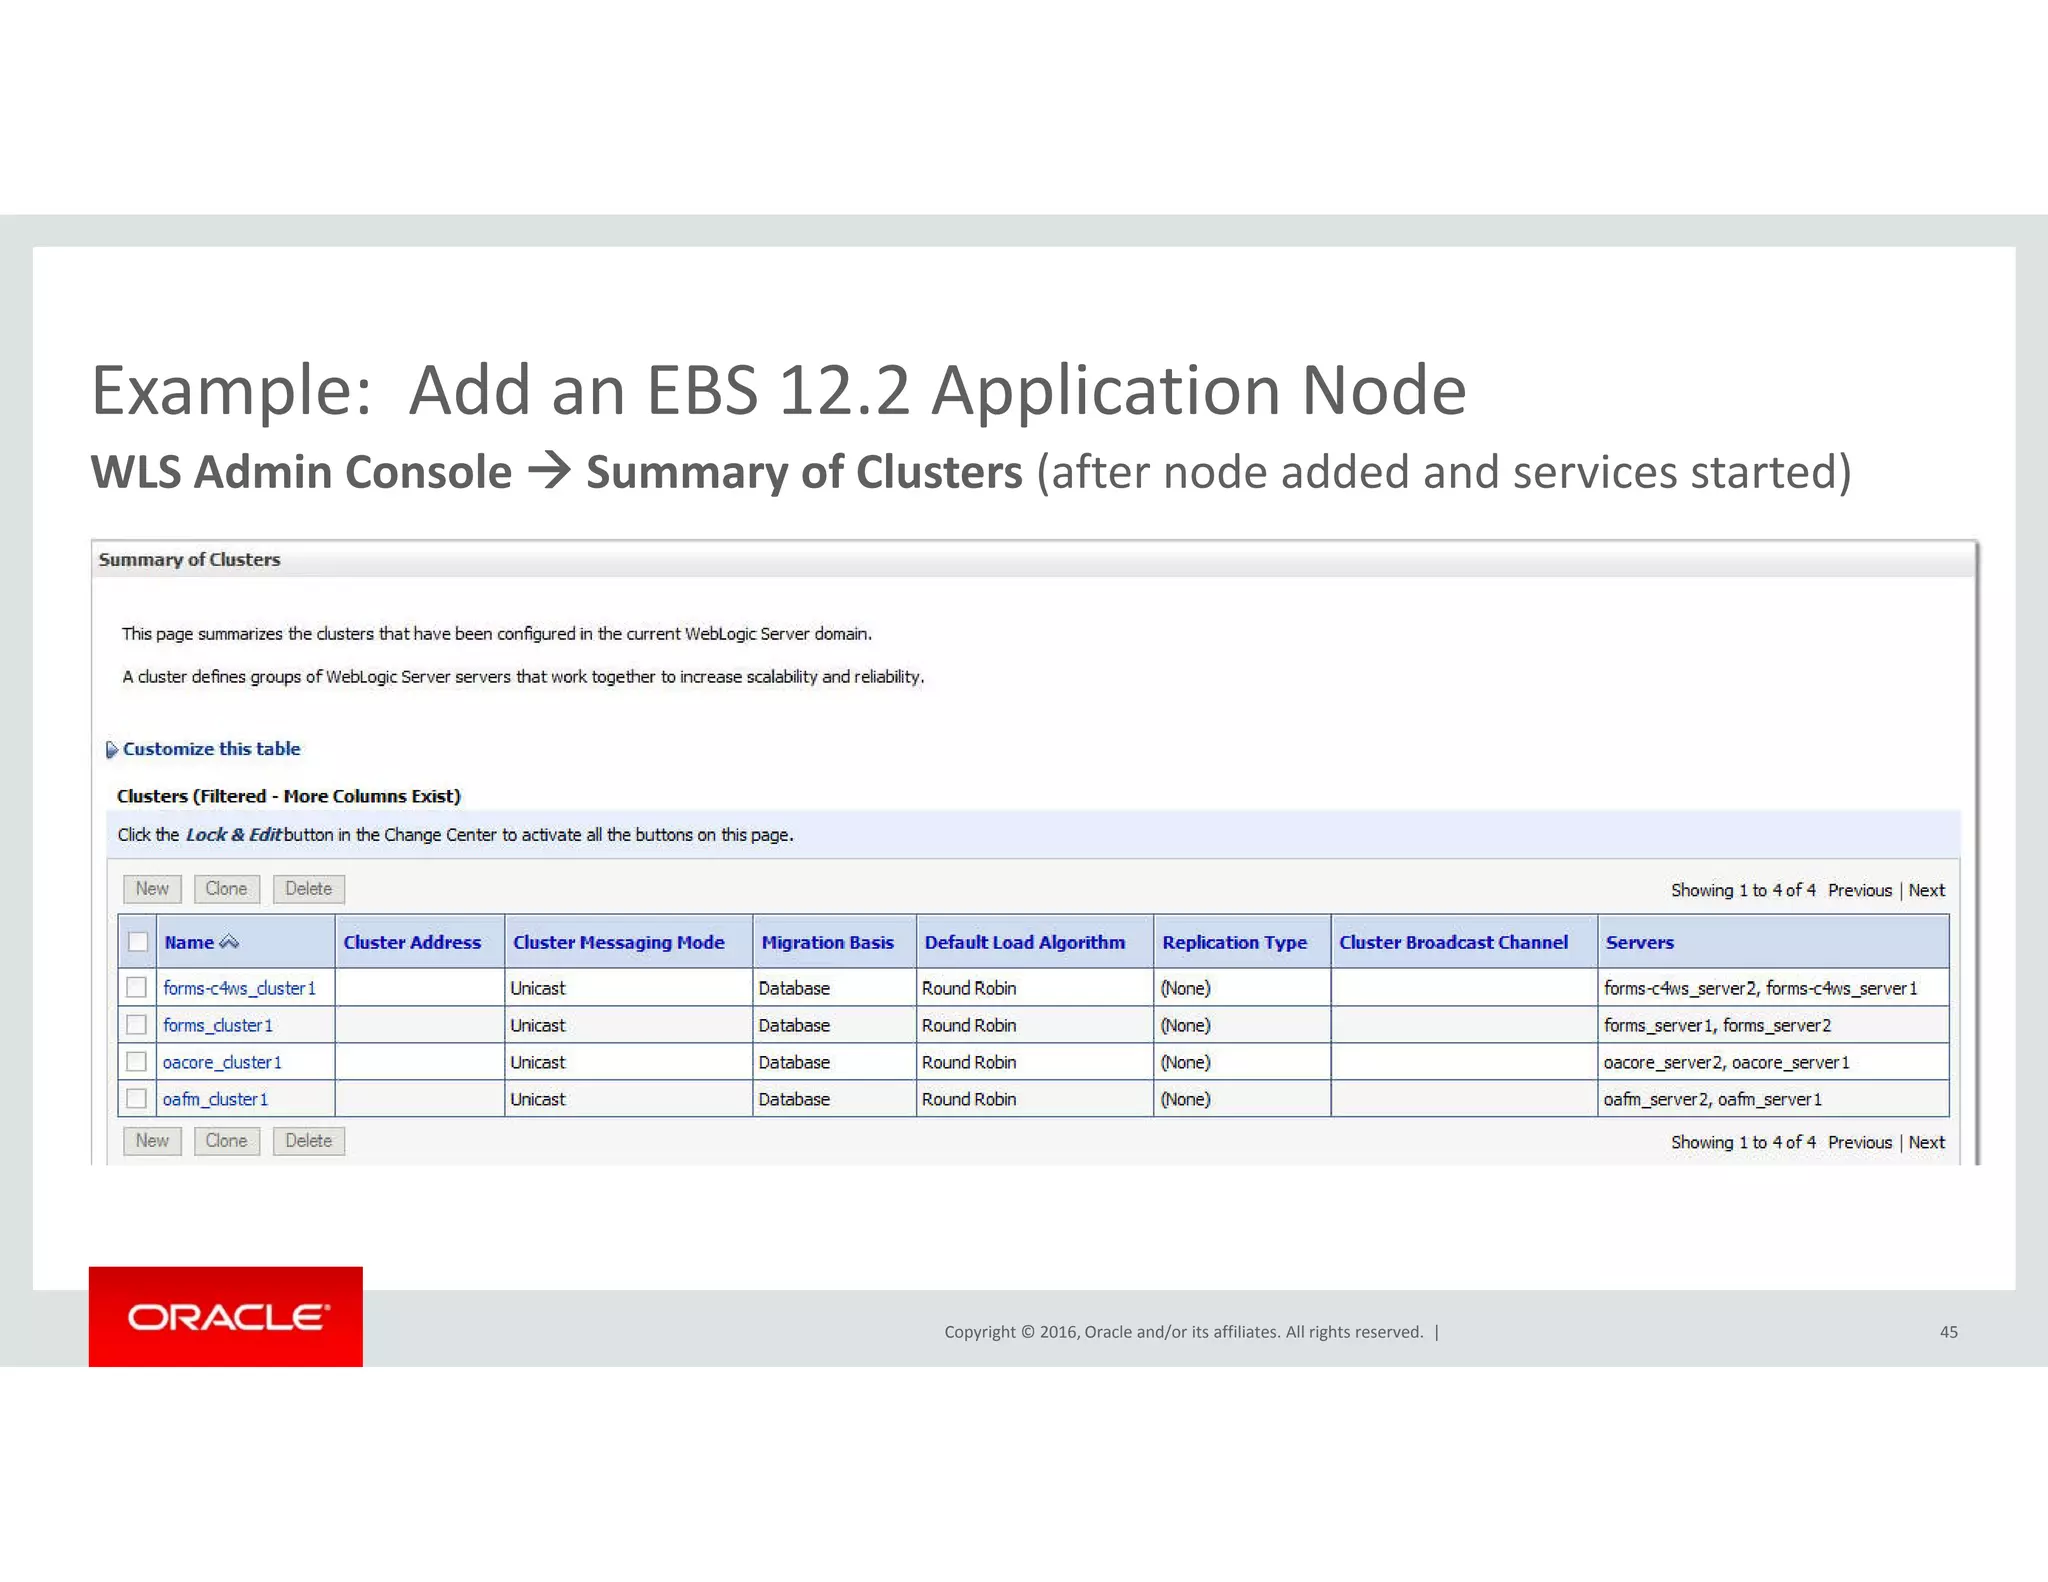Open the forms_cluster1 cluster link

[x=217, y=1025]
